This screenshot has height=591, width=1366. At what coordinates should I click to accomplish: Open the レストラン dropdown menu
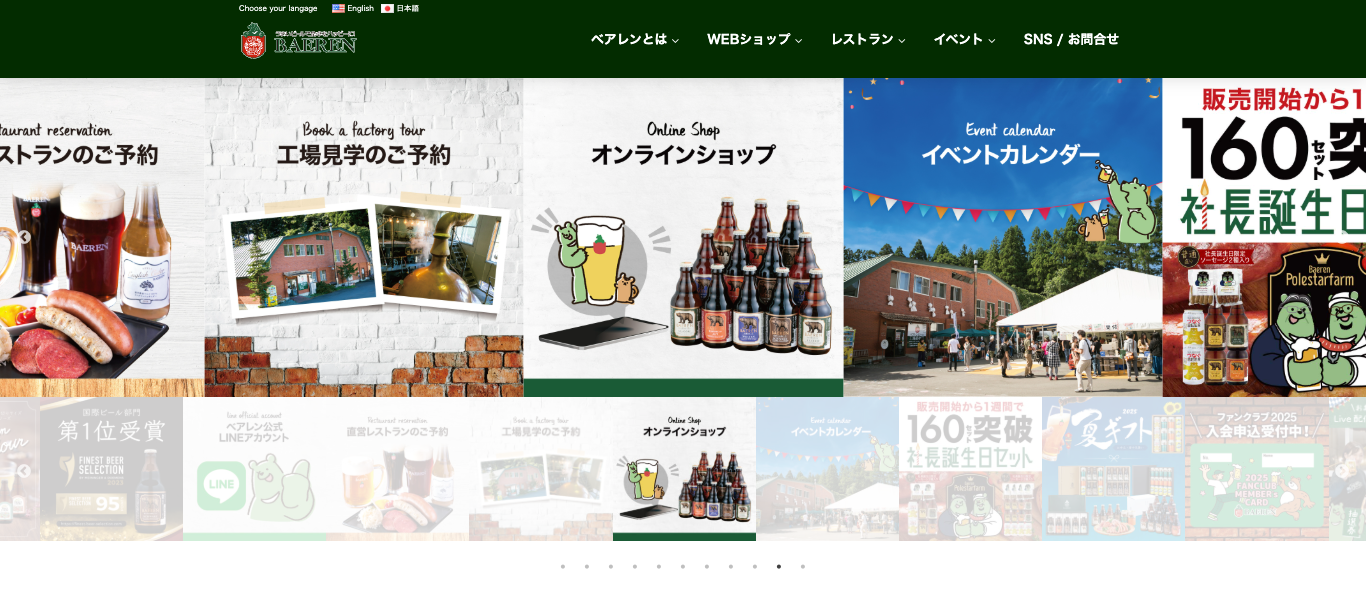click(x=868, y=40)
